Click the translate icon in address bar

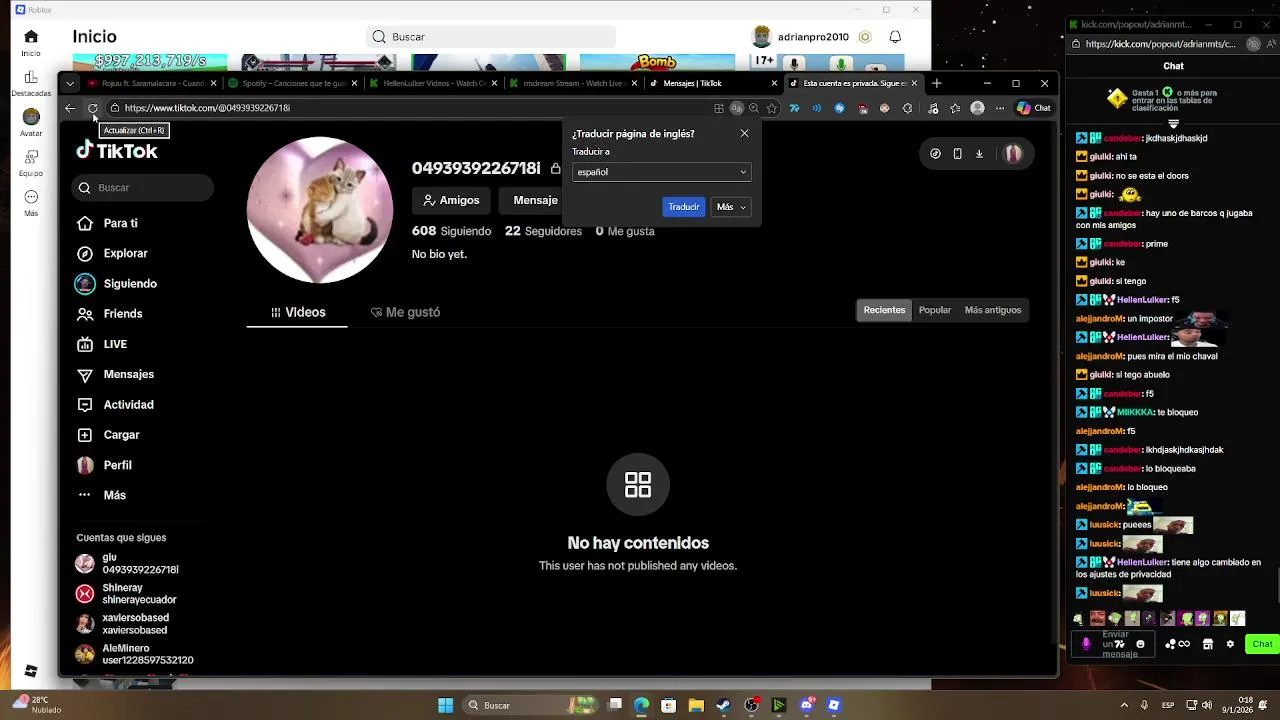736,108
